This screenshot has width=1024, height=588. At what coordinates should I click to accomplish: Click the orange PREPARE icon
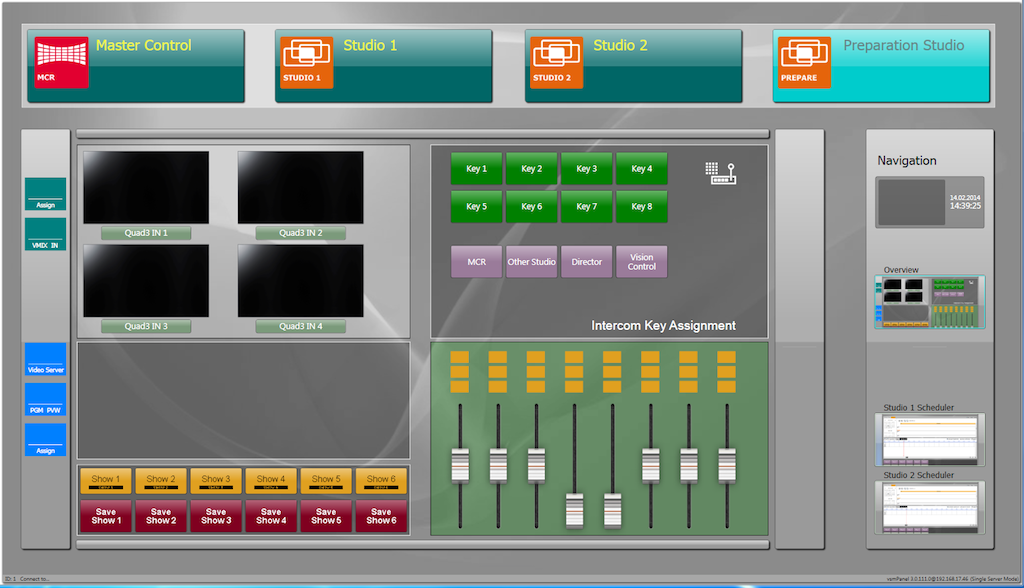click(x=805, y=63)
